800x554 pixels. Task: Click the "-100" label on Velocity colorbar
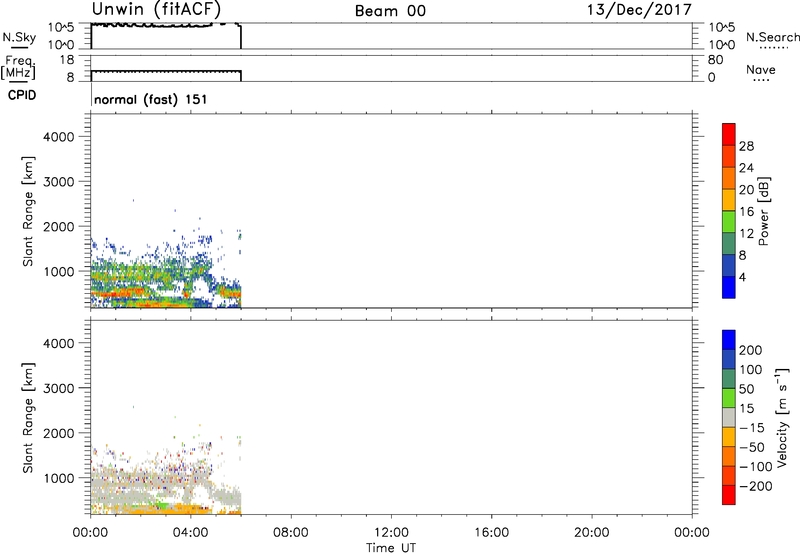pyautogui.click(x=756, y=467)
